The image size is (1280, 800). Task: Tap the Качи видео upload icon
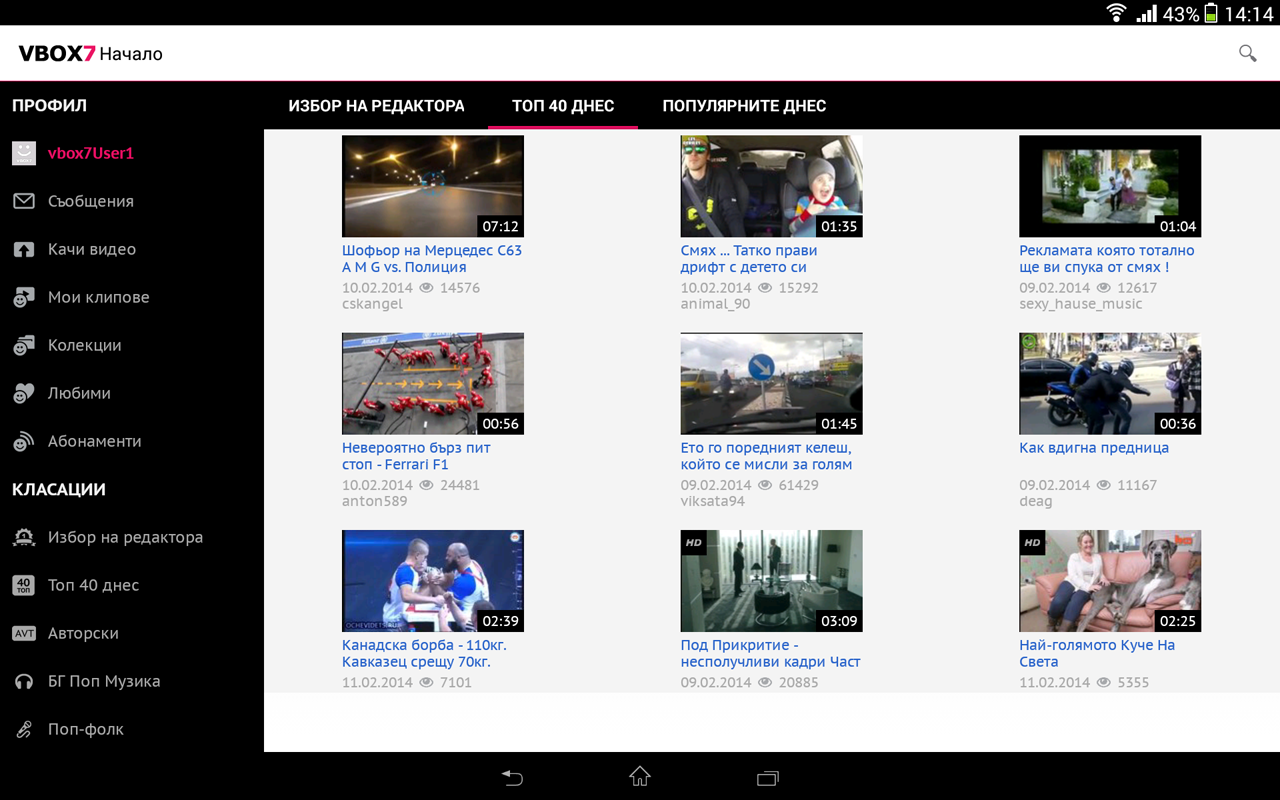pos(24,249)
